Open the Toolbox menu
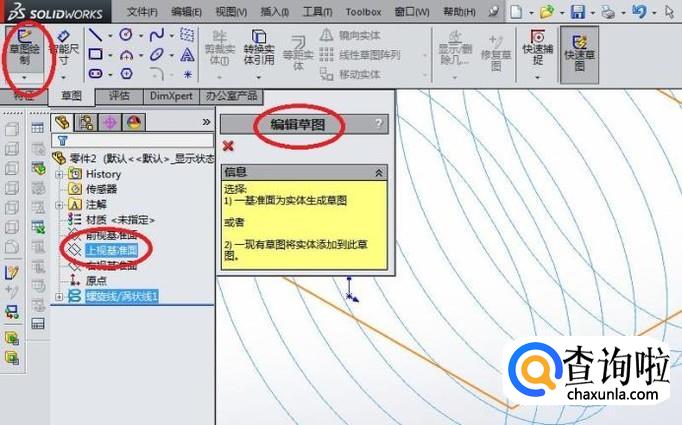Viewport: 682px width, 425px height. (363, 12)
